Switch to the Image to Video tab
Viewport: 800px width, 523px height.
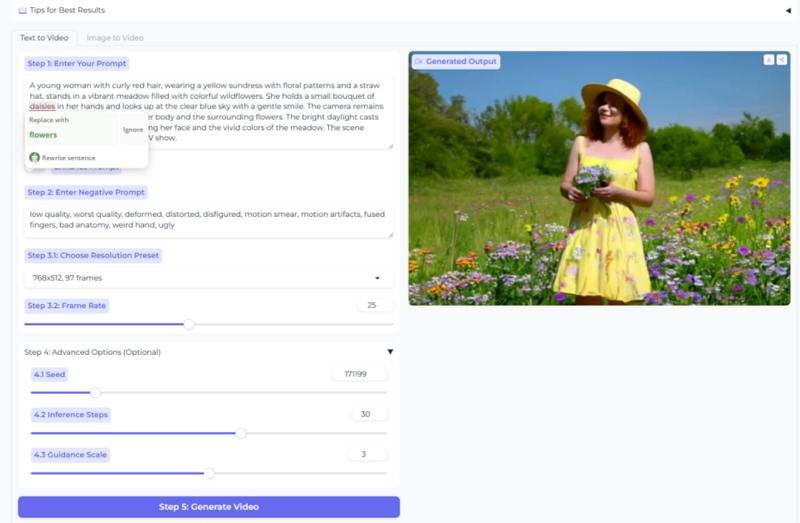tap(115, 38)
